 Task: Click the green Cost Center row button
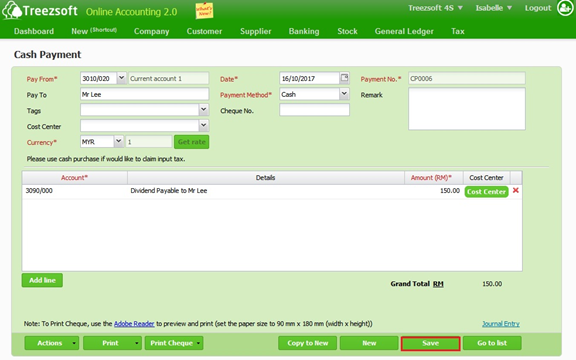coord(486,191)
